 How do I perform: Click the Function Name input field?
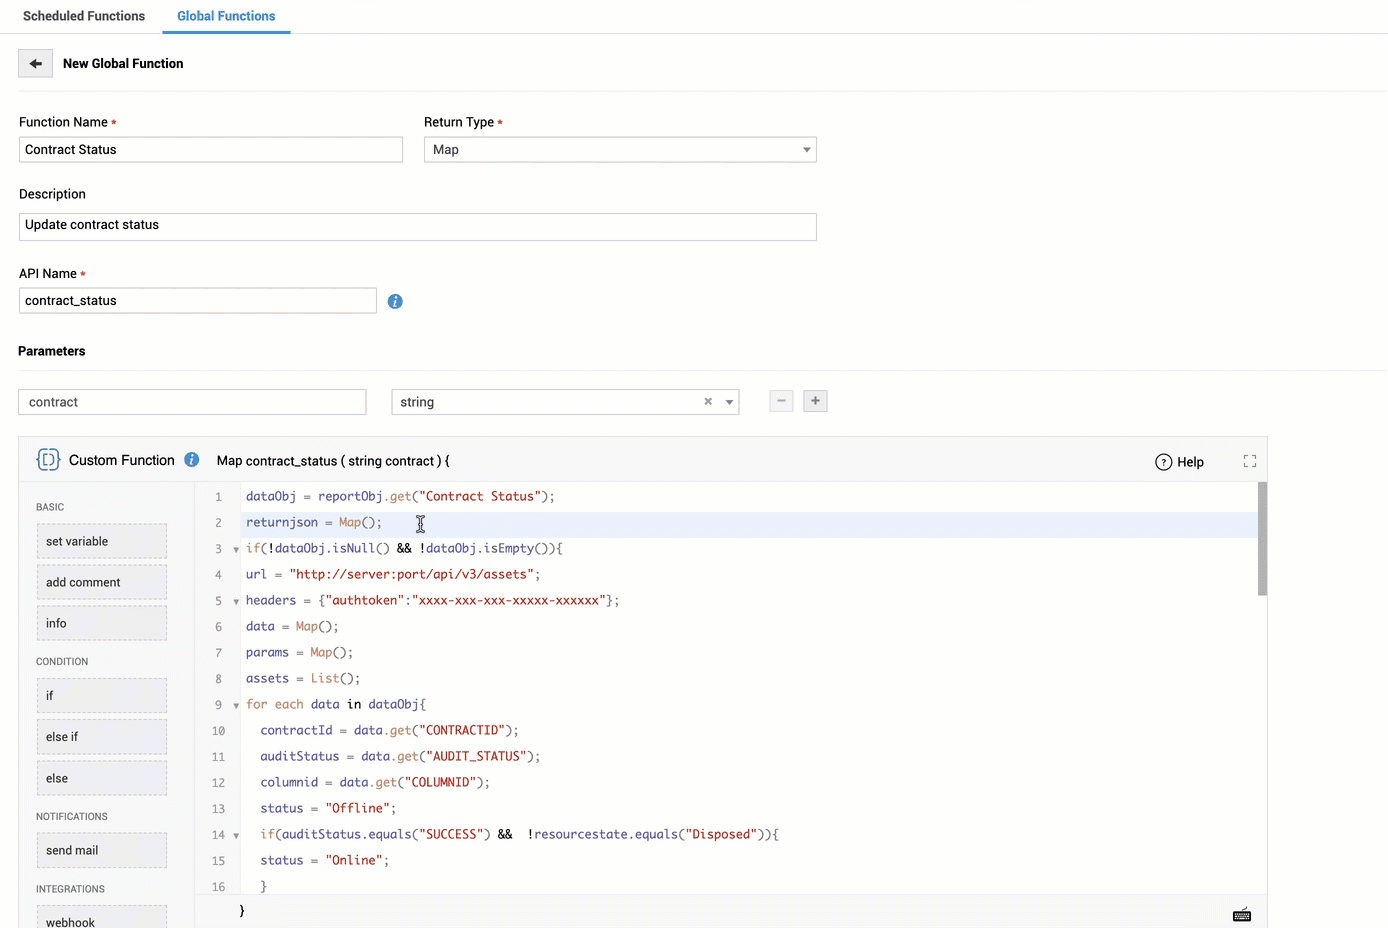[x=210, y=150]
